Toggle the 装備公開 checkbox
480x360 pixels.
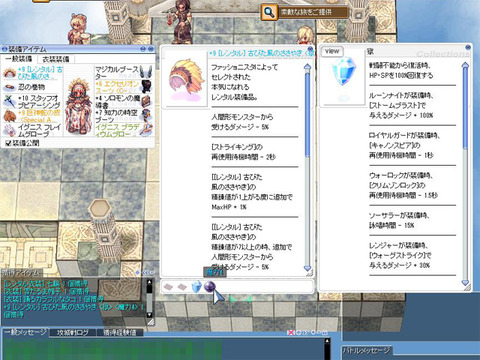pyautogui.click(x=9, y=143)
